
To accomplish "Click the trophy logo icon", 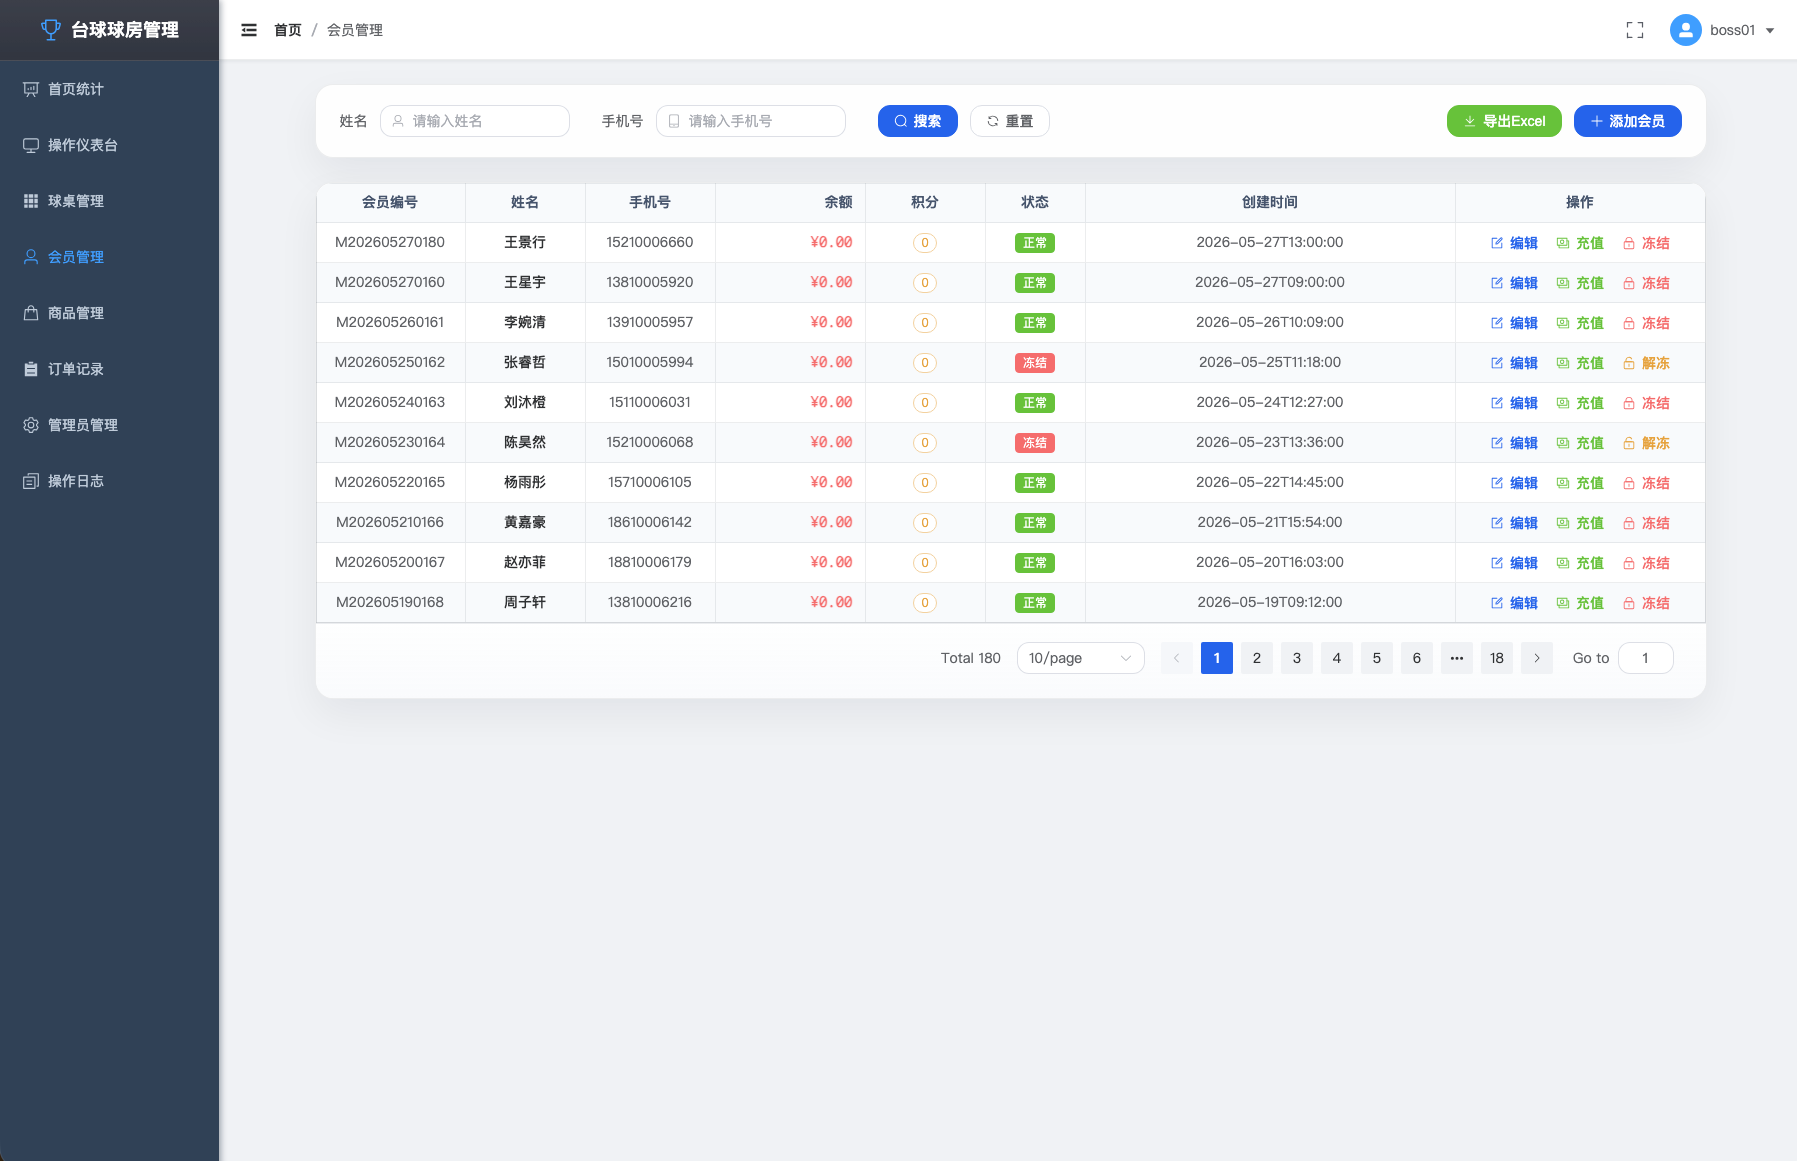I will click(50, 30).
